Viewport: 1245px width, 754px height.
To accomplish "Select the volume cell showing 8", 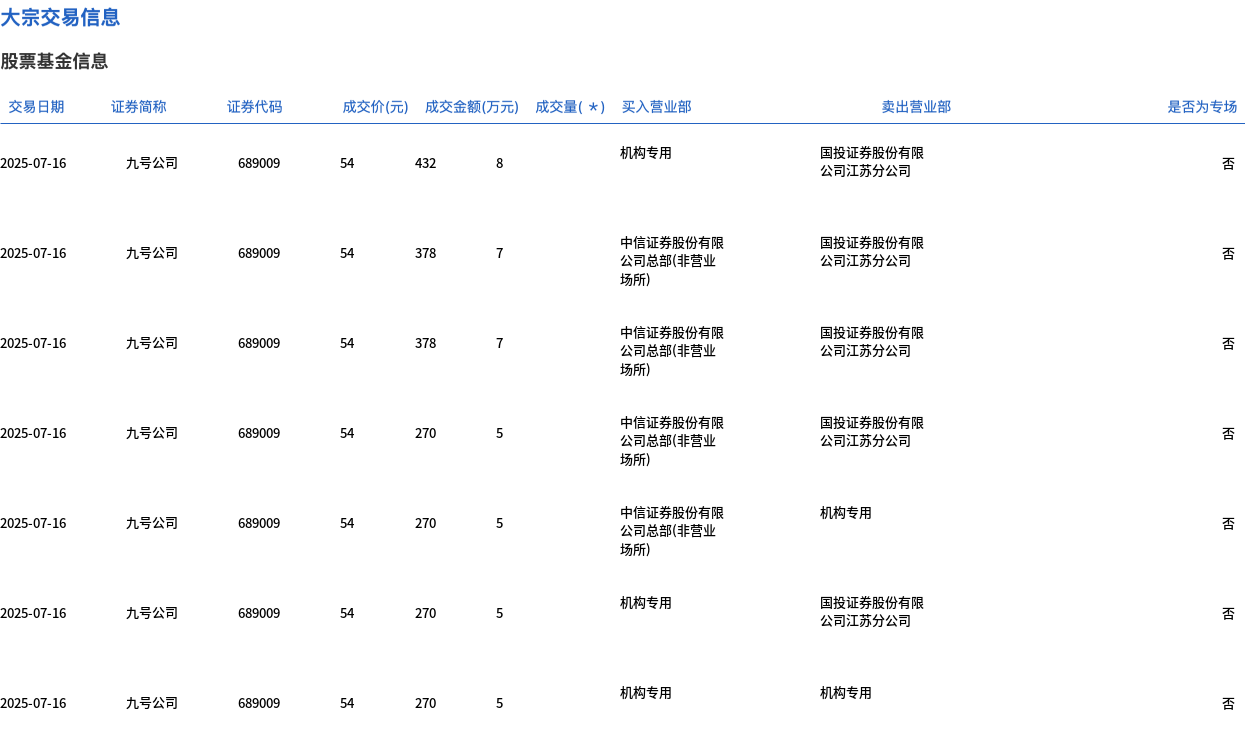I will tap(499, 163).
